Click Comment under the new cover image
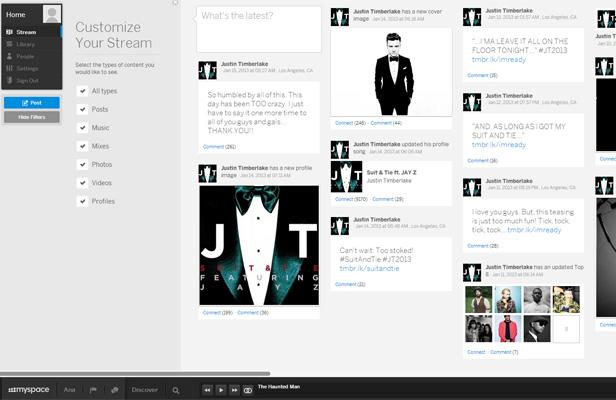This screenshot has height=400, width=616. (x=381, y=123)
